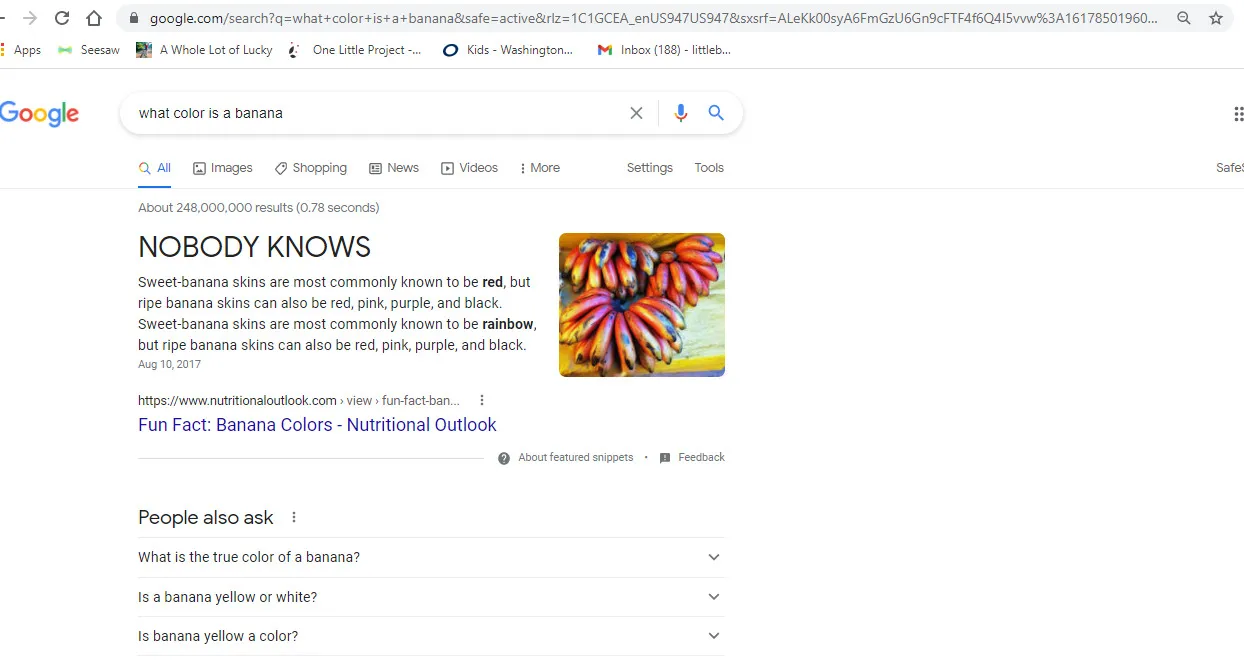View site info via the padlock icon
This screenshot has width=1244, height=664.
pyautogui.click(x=133, y=18)
